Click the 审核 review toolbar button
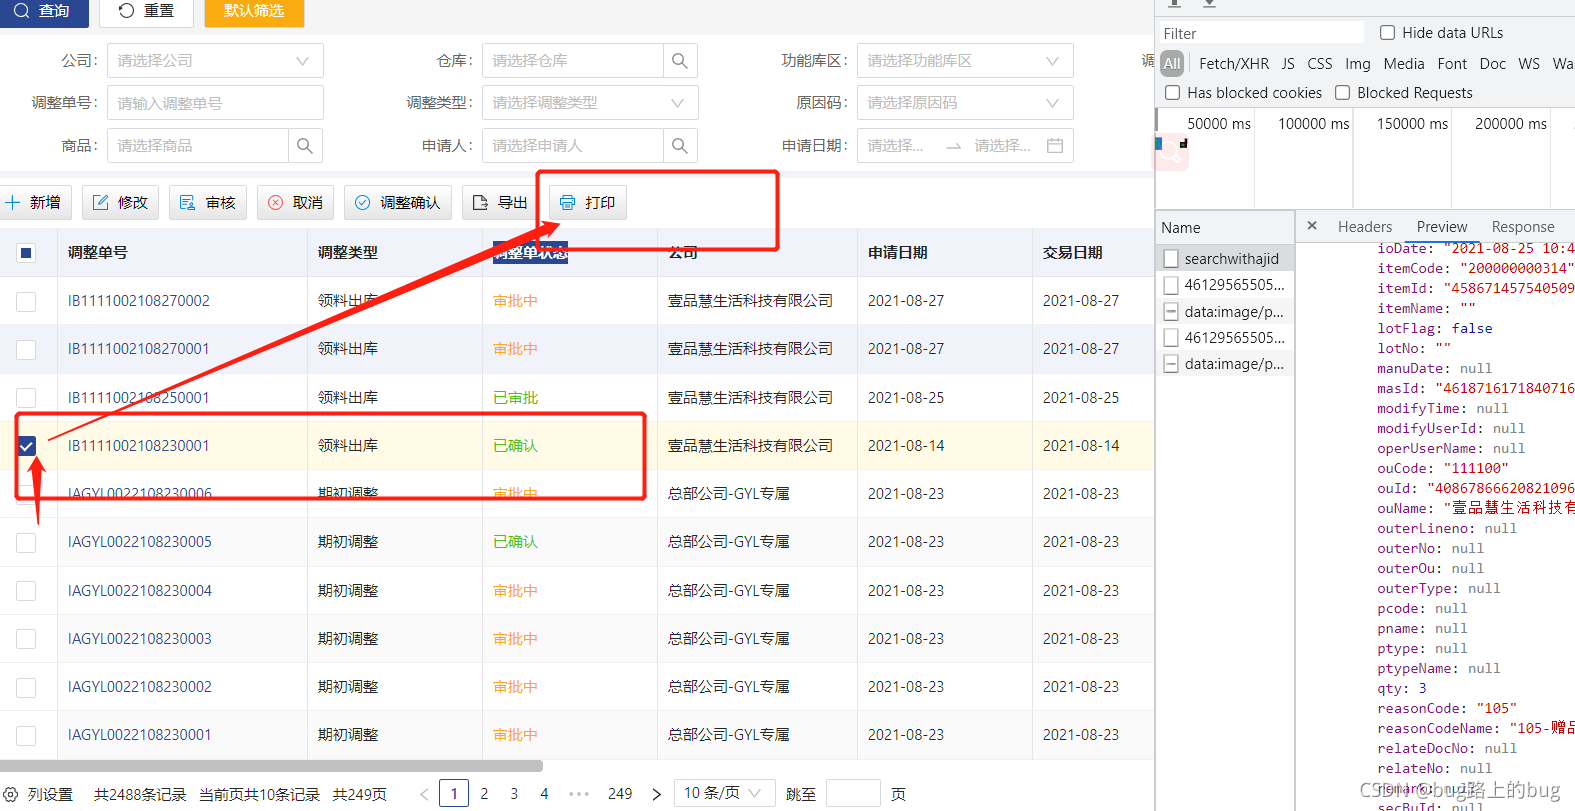Viewport: 1575px width, 811px height. point(208,203)
